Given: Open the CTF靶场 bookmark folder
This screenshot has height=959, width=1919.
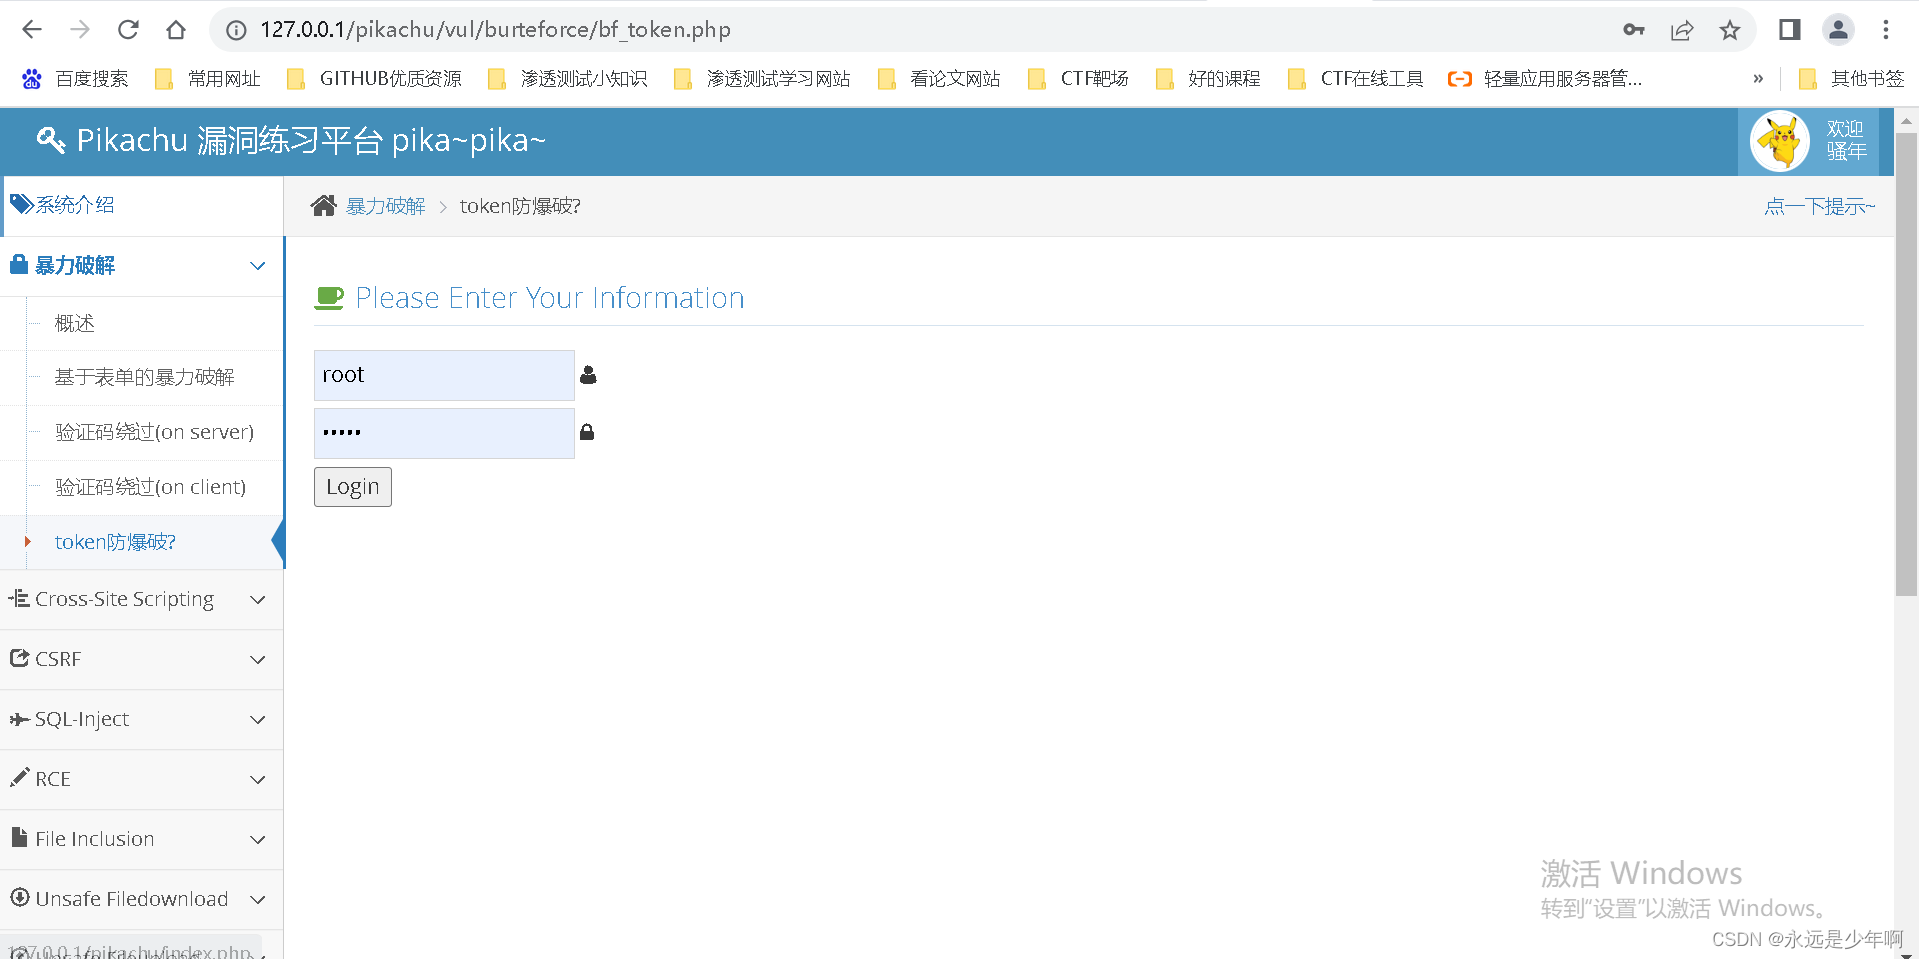Looking at the screenshot, I should [1078, 79].
